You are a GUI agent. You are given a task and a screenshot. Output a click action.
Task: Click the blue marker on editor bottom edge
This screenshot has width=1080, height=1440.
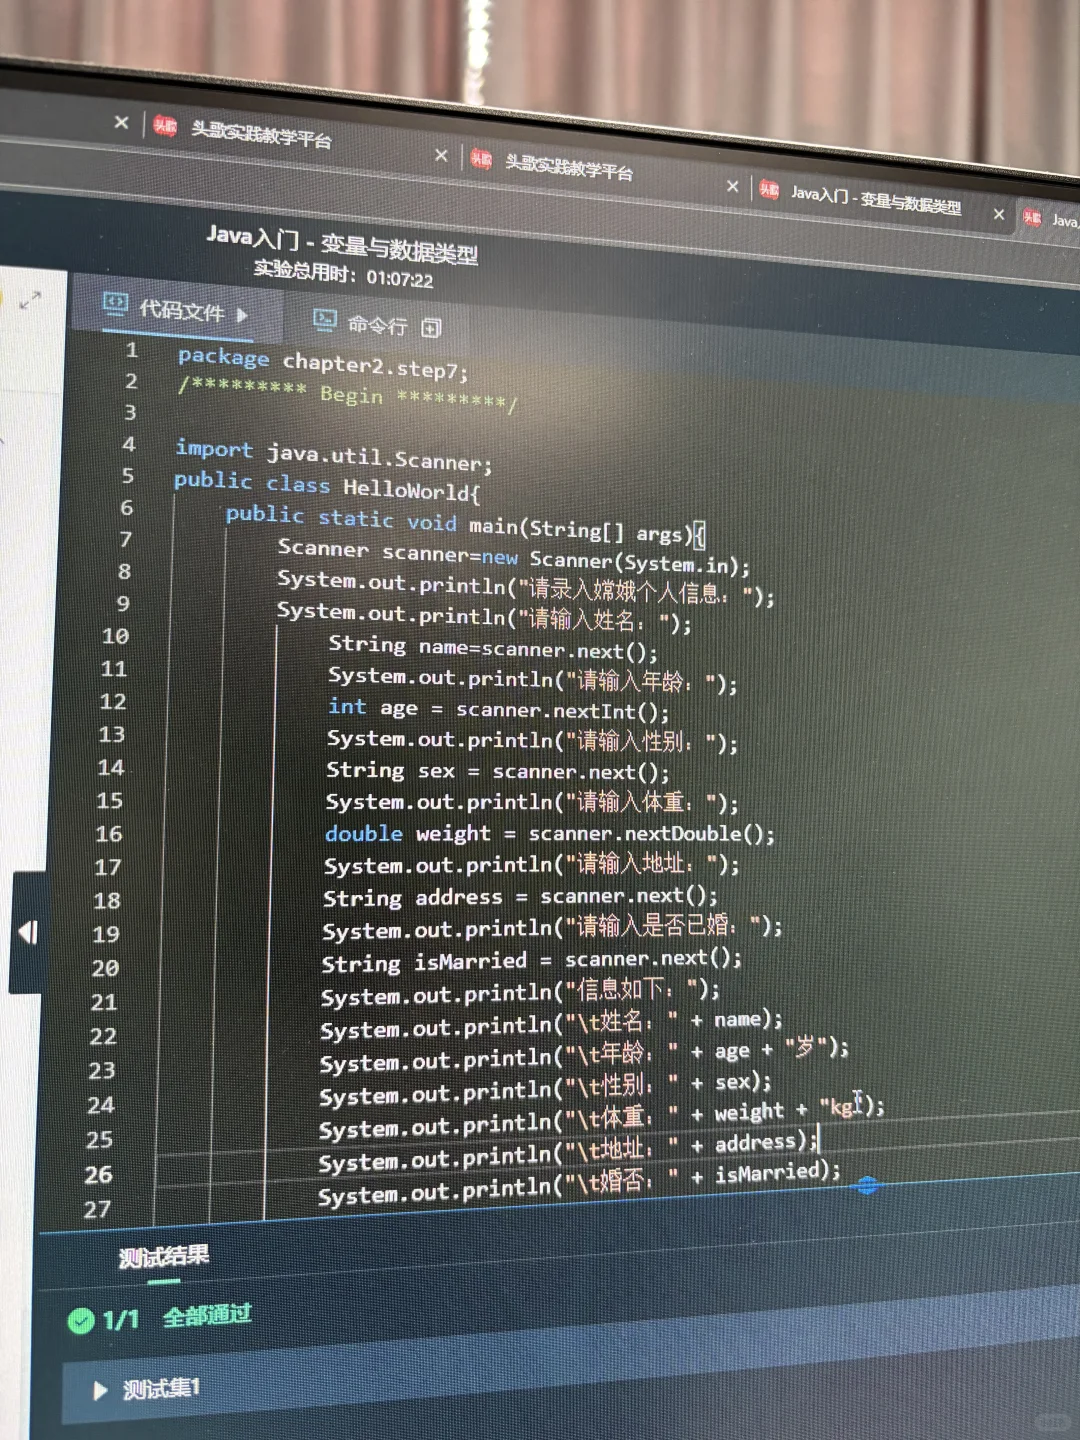[x=867, y=1185]
